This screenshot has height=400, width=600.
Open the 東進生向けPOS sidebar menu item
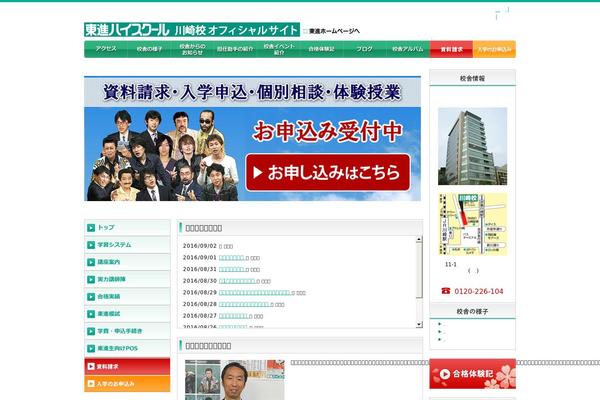click(127, 348)
